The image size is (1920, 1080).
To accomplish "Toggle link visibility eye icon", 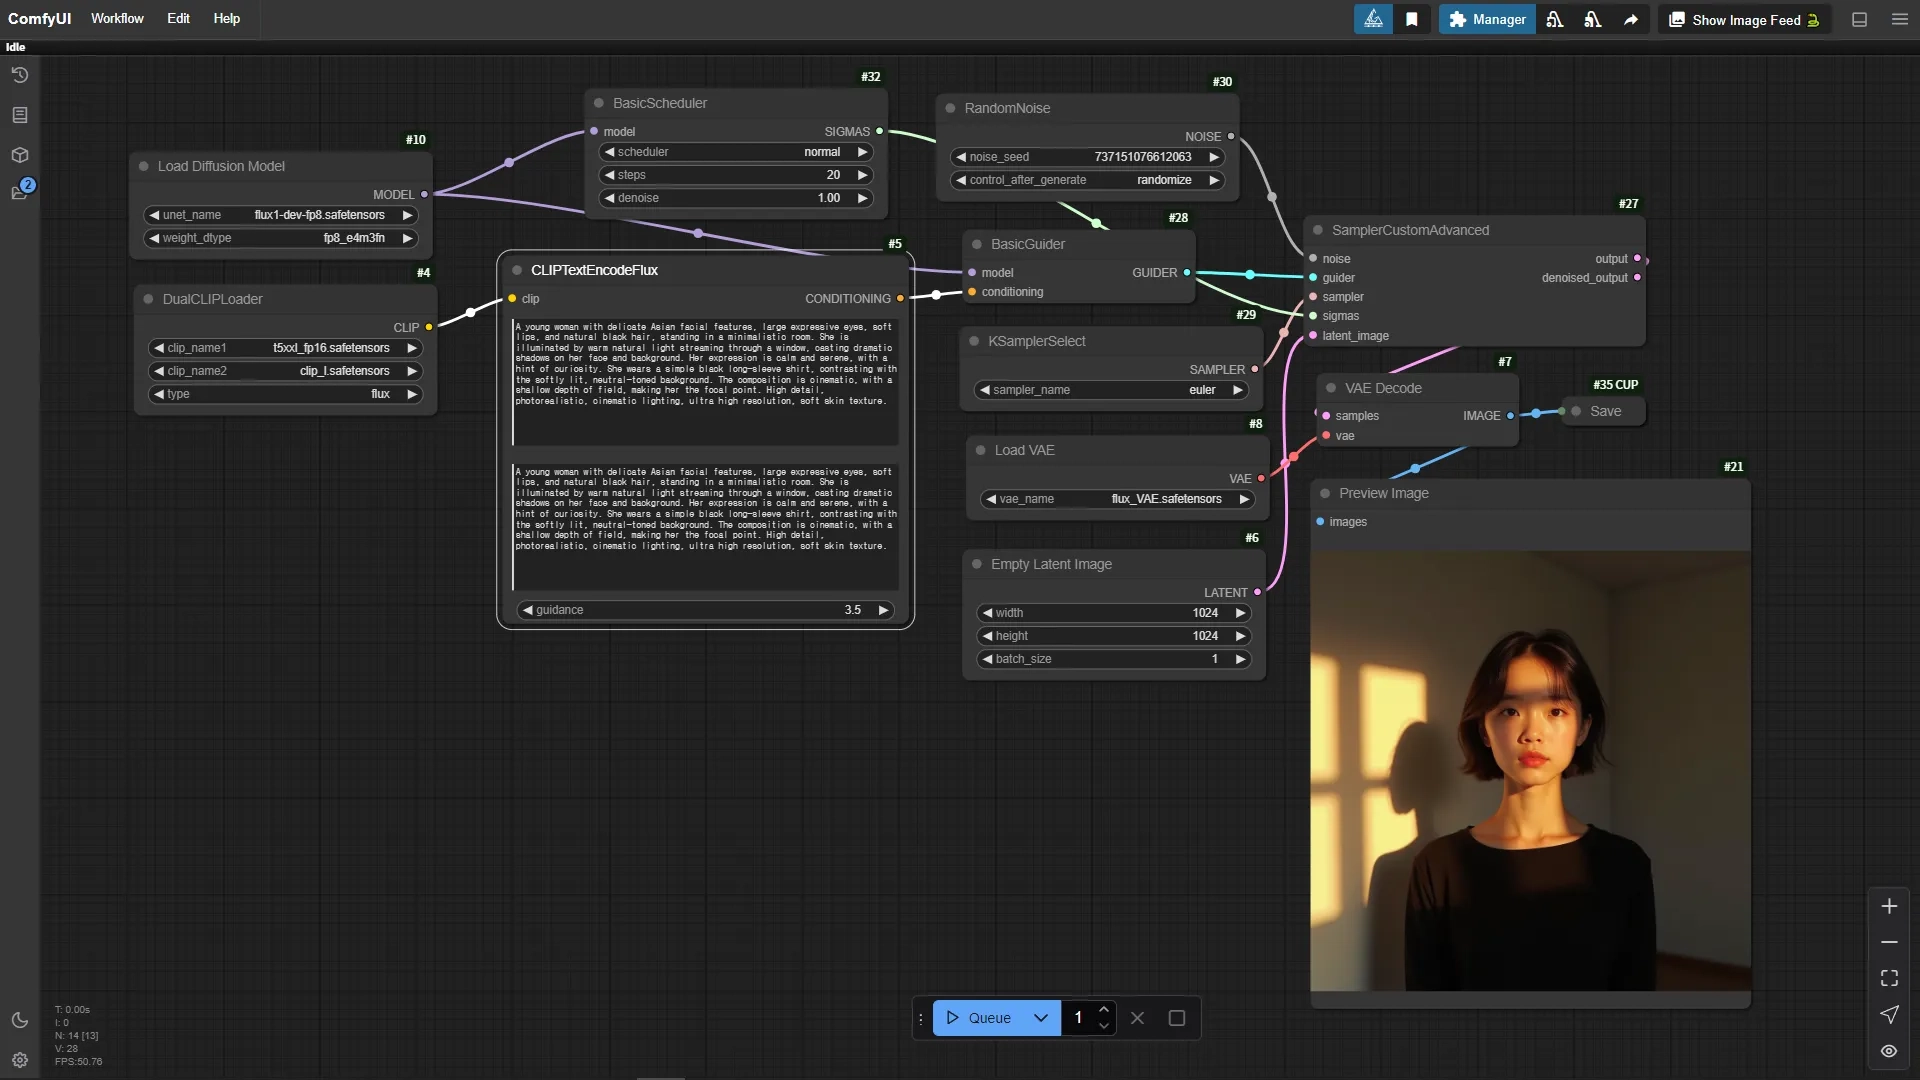I will (x=1889, y=1051).
